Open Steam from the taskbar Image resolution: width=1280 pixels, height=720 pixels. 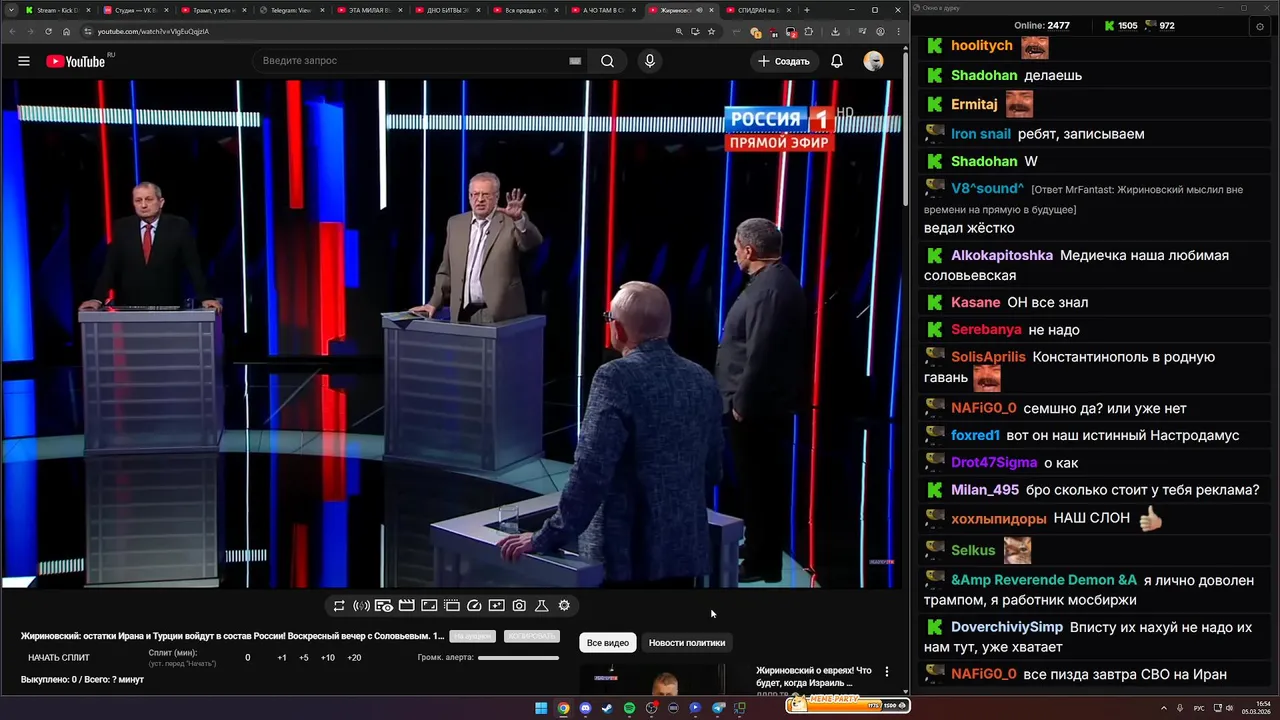coord(607,708)
